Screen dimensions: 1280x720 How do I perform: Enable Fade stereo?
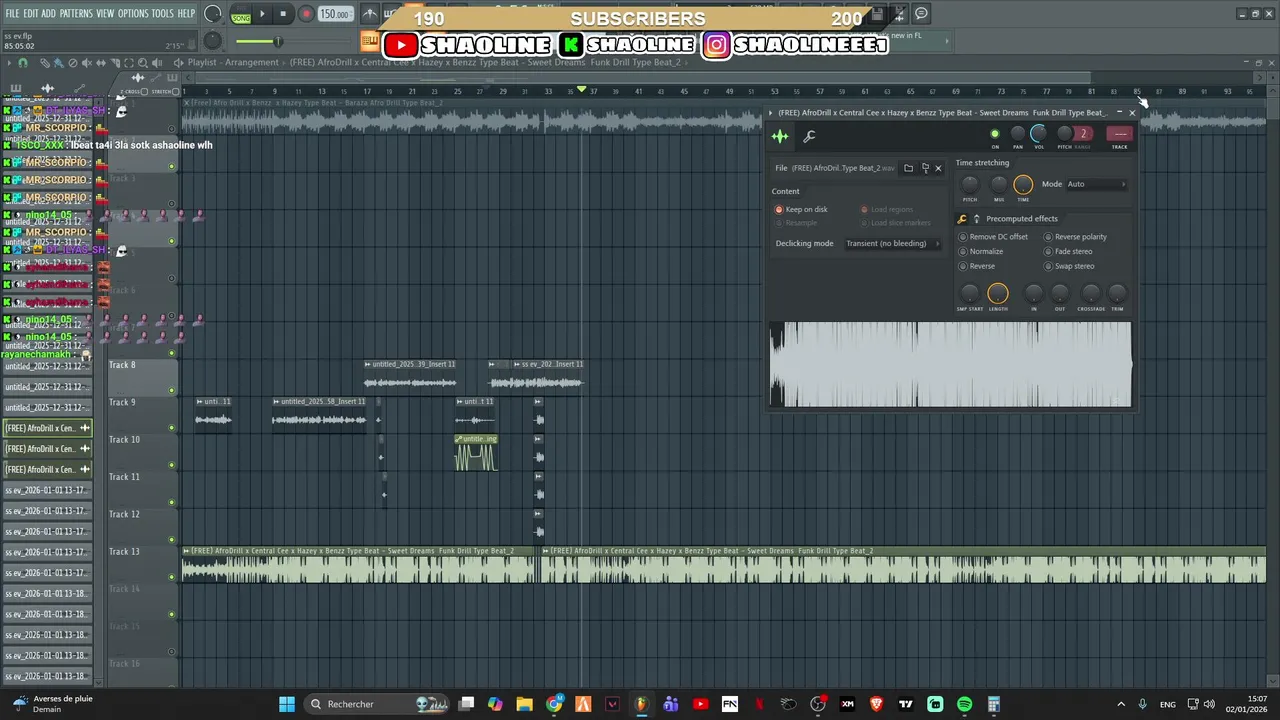pos(1068,251)
